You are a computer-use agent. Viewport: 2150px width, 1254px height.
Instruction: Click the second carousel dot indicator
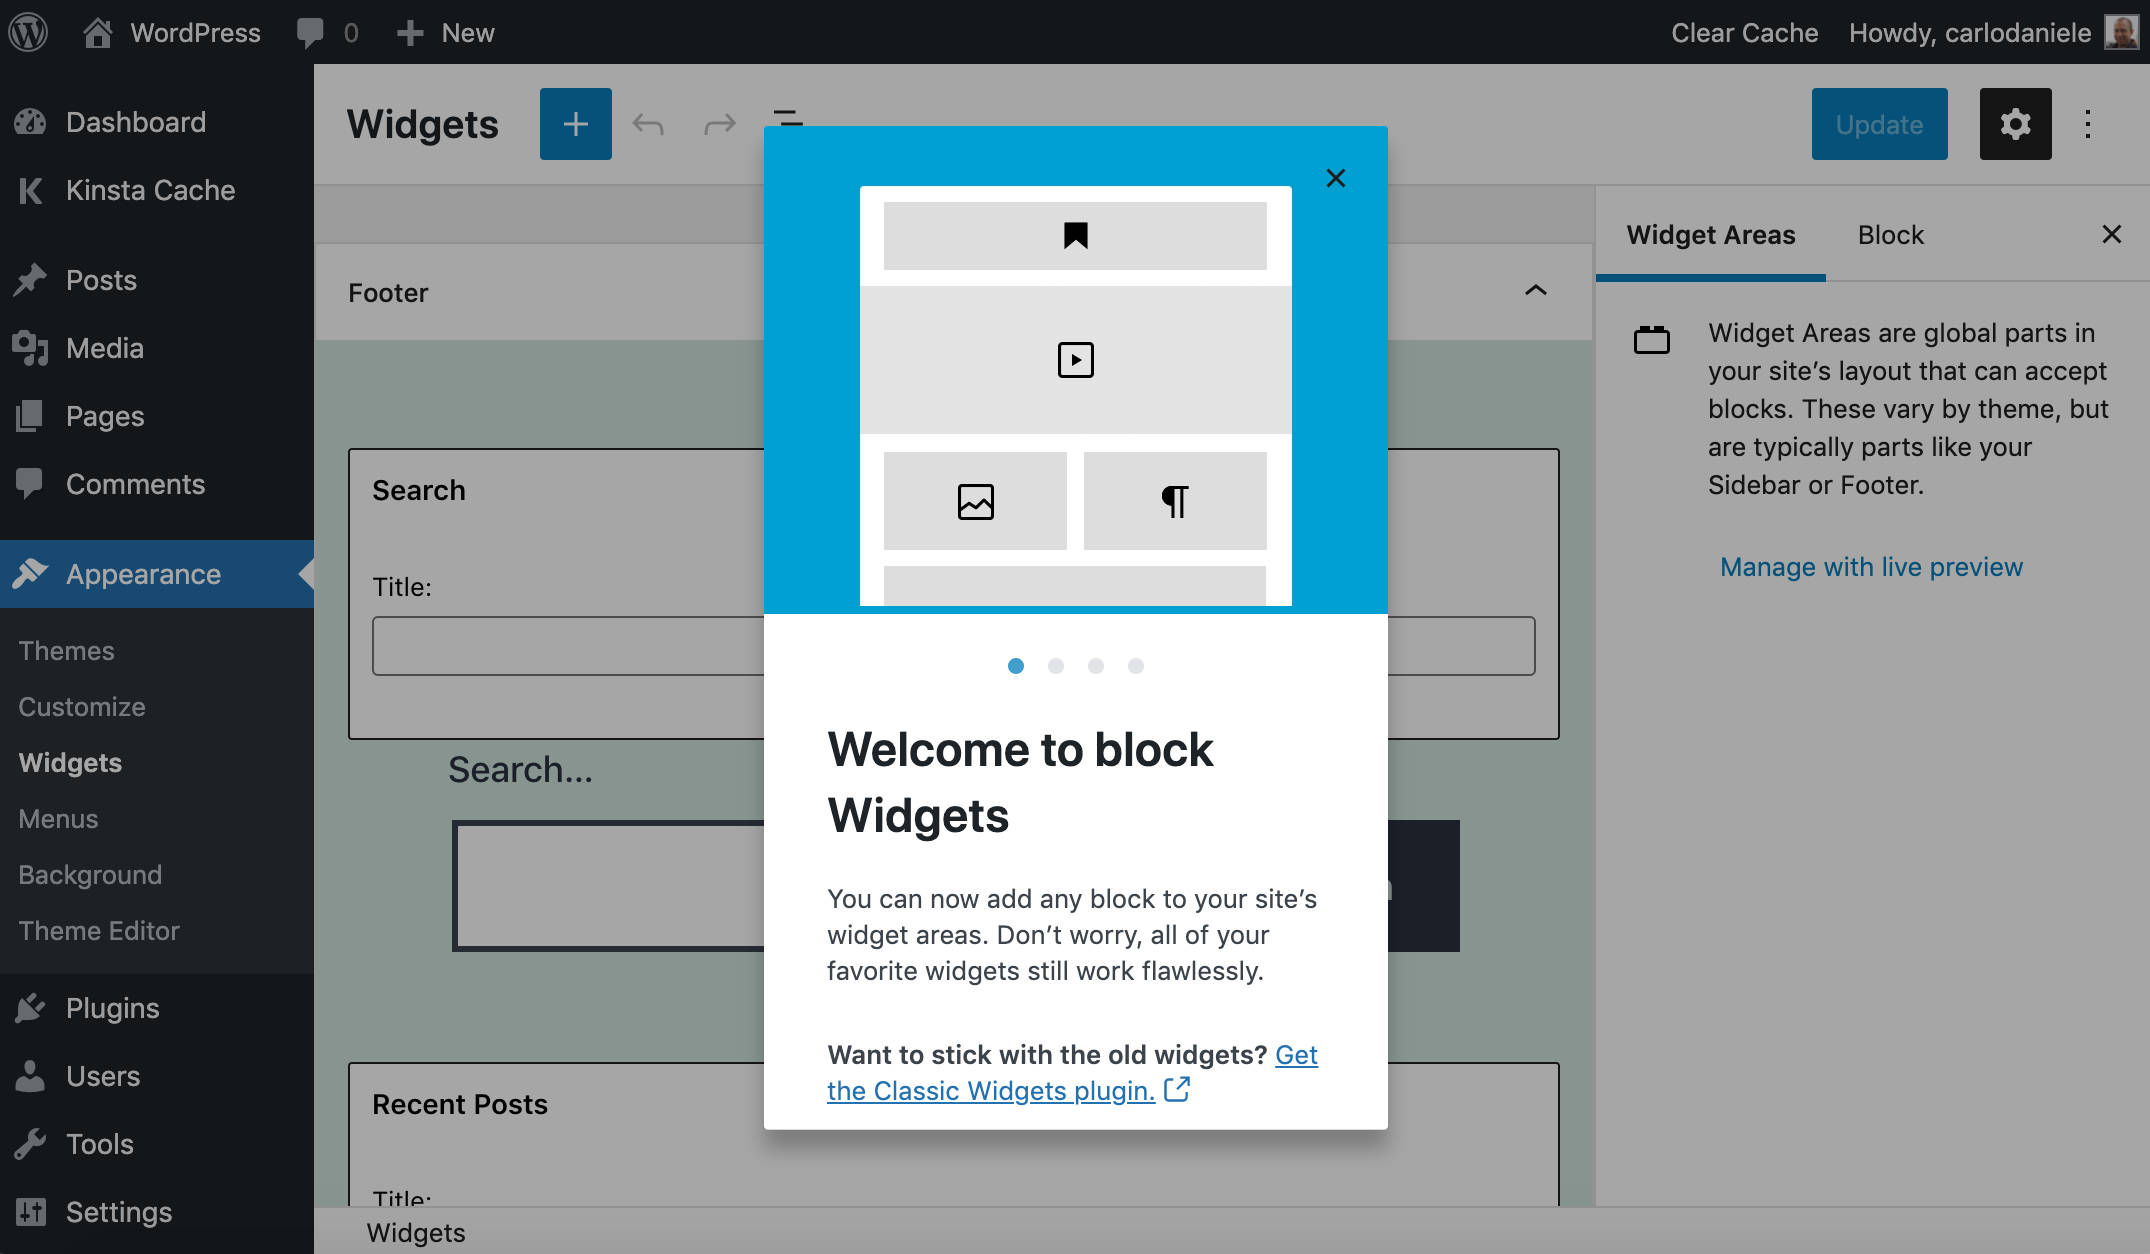[1053, 666]
